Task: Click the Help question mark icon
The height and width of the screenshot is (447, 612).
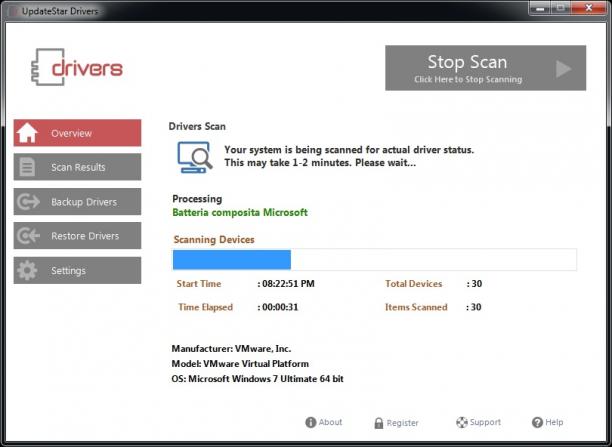Action: coord(537,422)
